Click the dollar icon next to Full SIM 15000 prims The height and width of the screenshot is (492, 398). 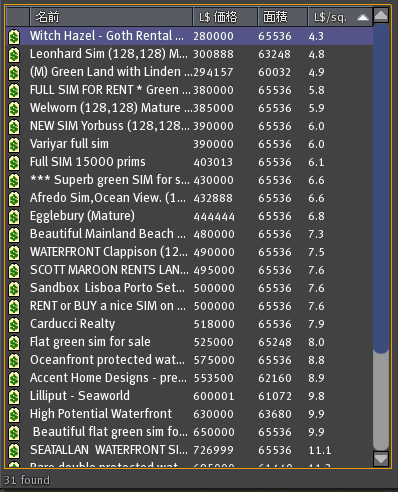tap(14, 162)
